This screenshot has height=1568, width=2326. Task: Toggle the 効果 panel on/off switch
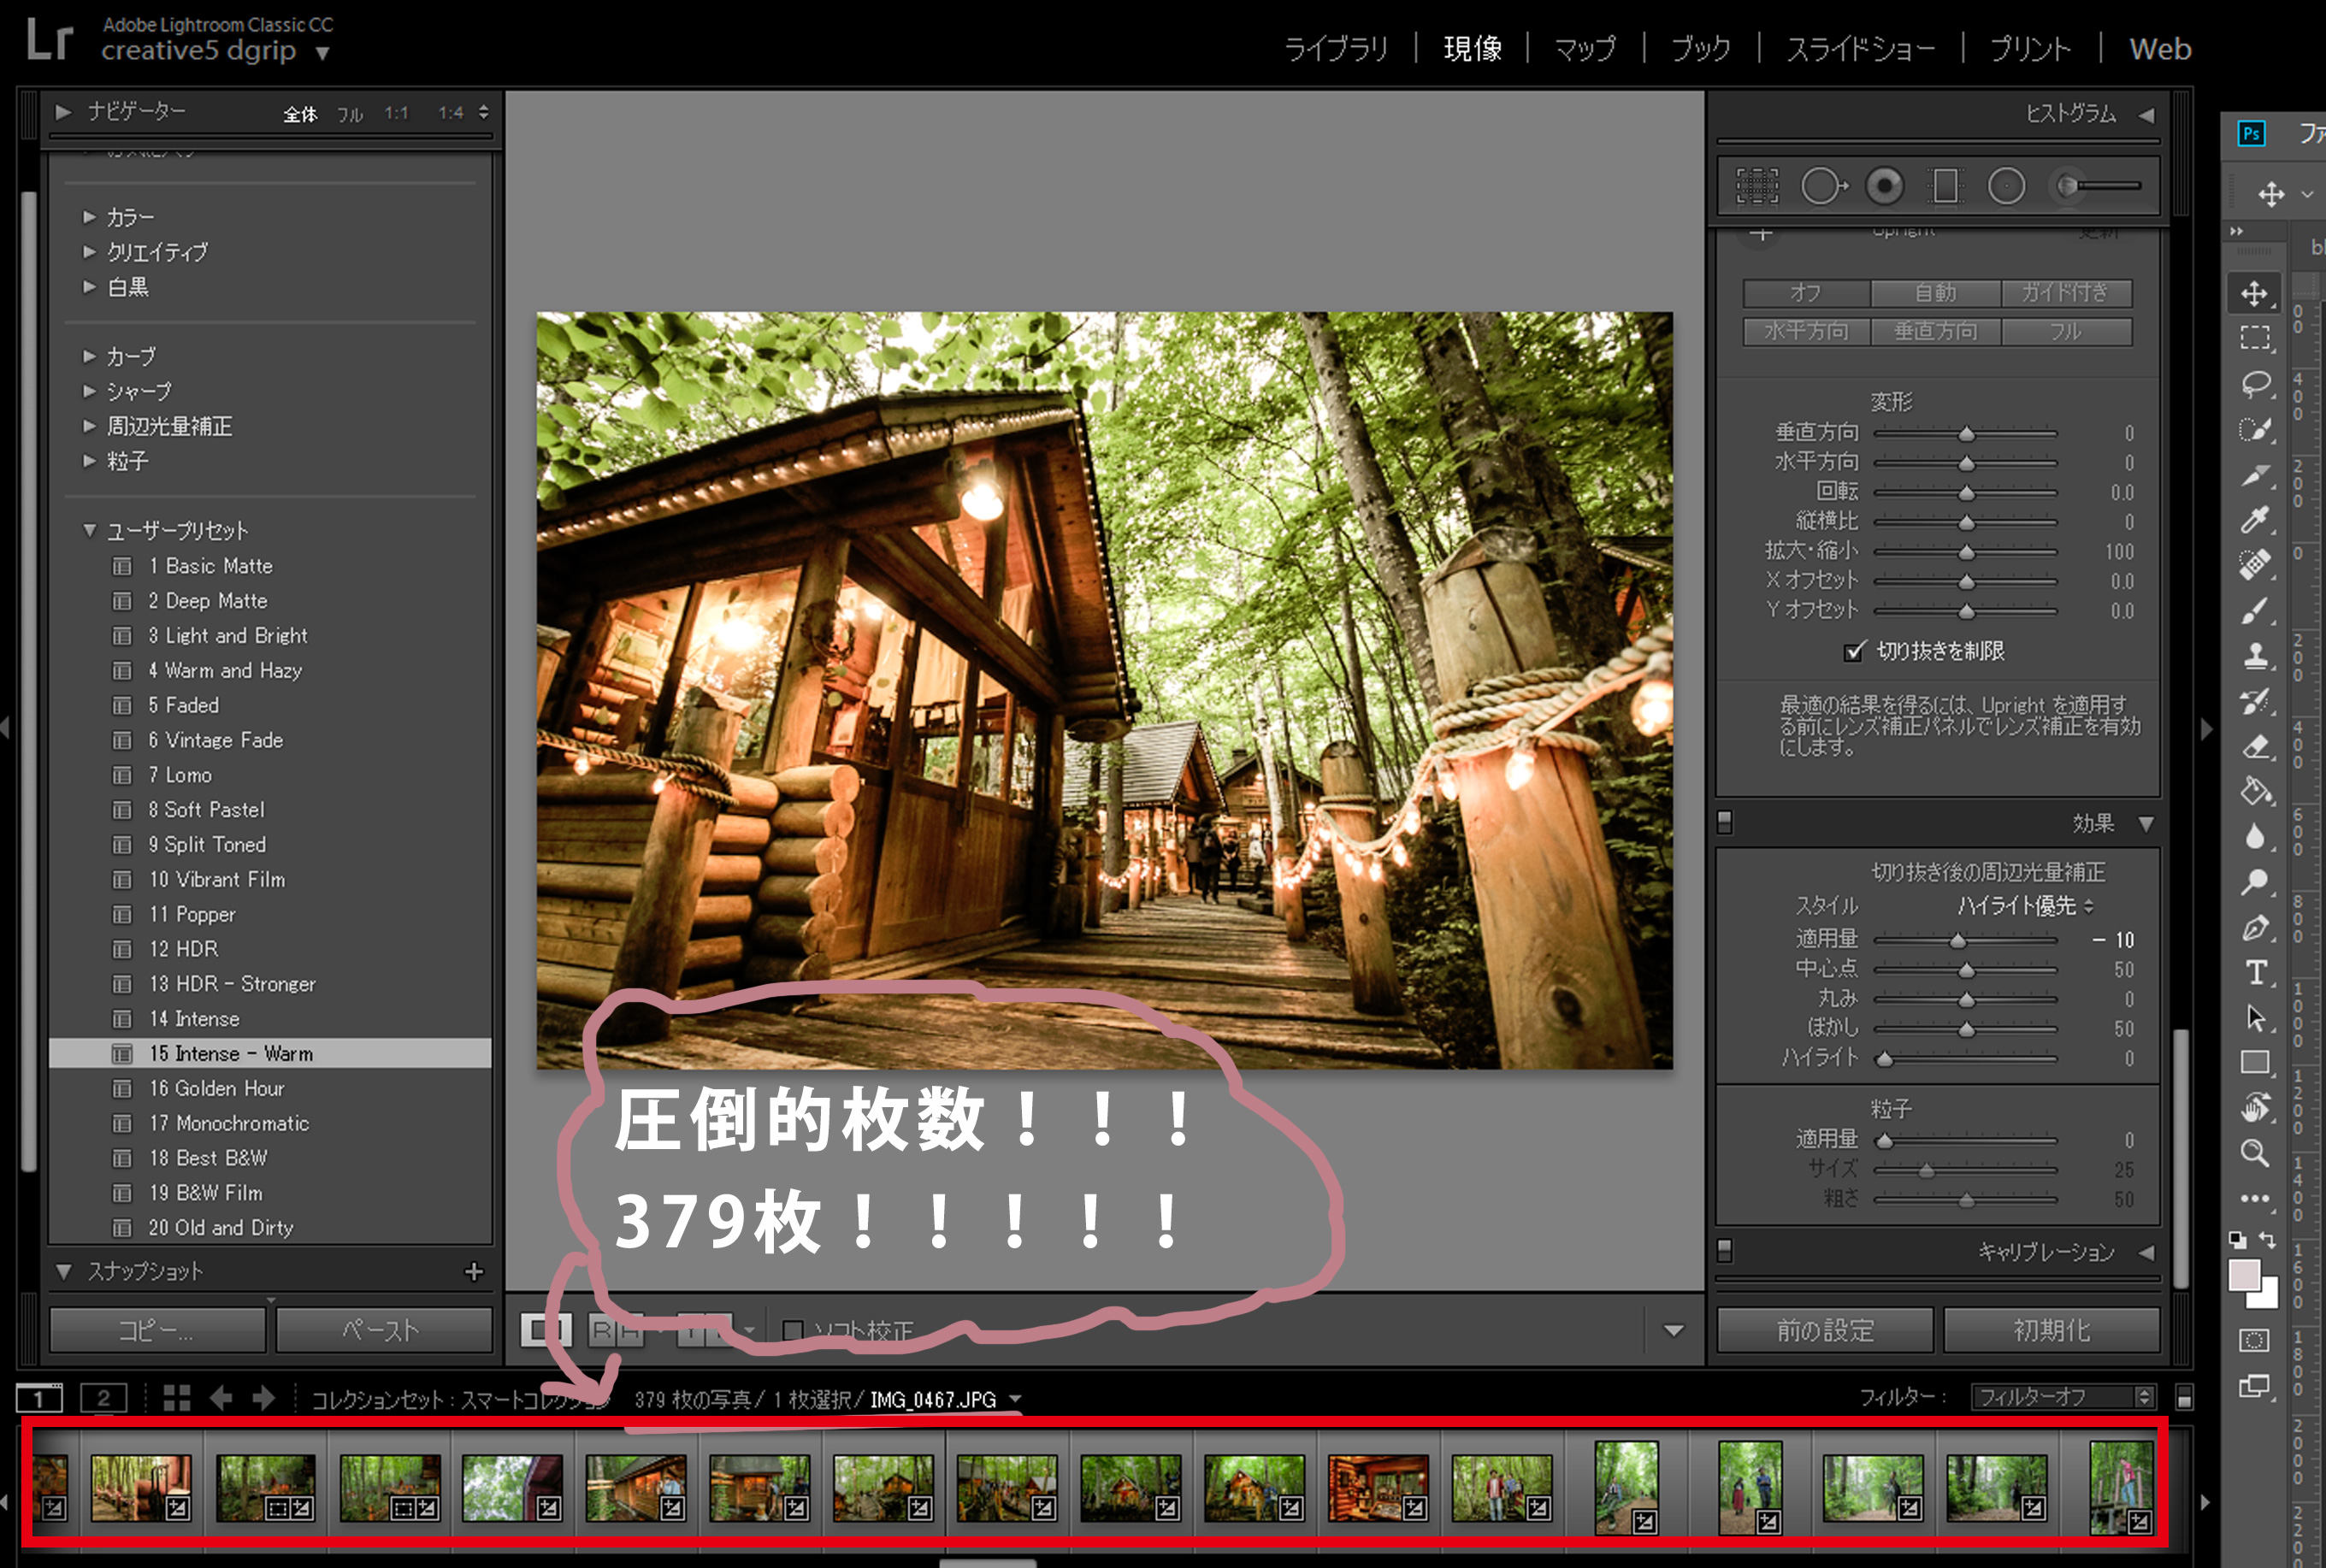coord(1725,822)
